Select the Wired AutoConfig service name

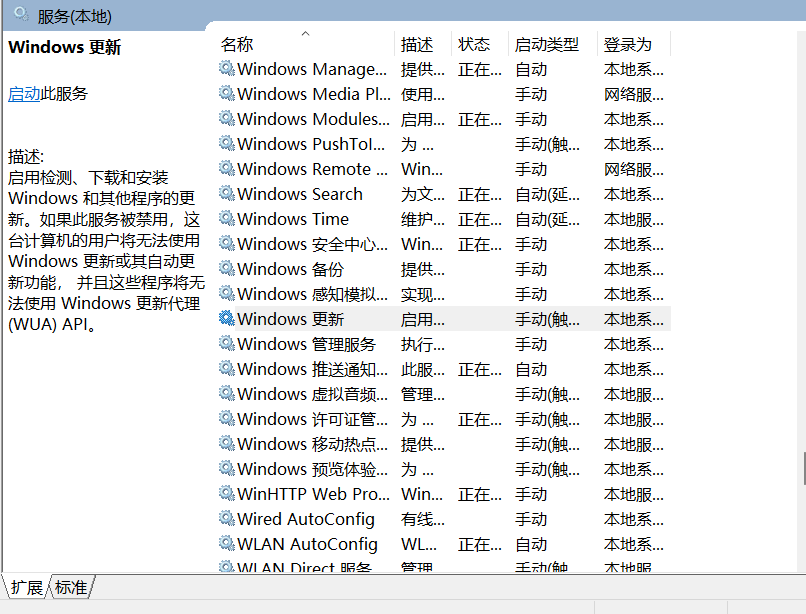point(306,519)
